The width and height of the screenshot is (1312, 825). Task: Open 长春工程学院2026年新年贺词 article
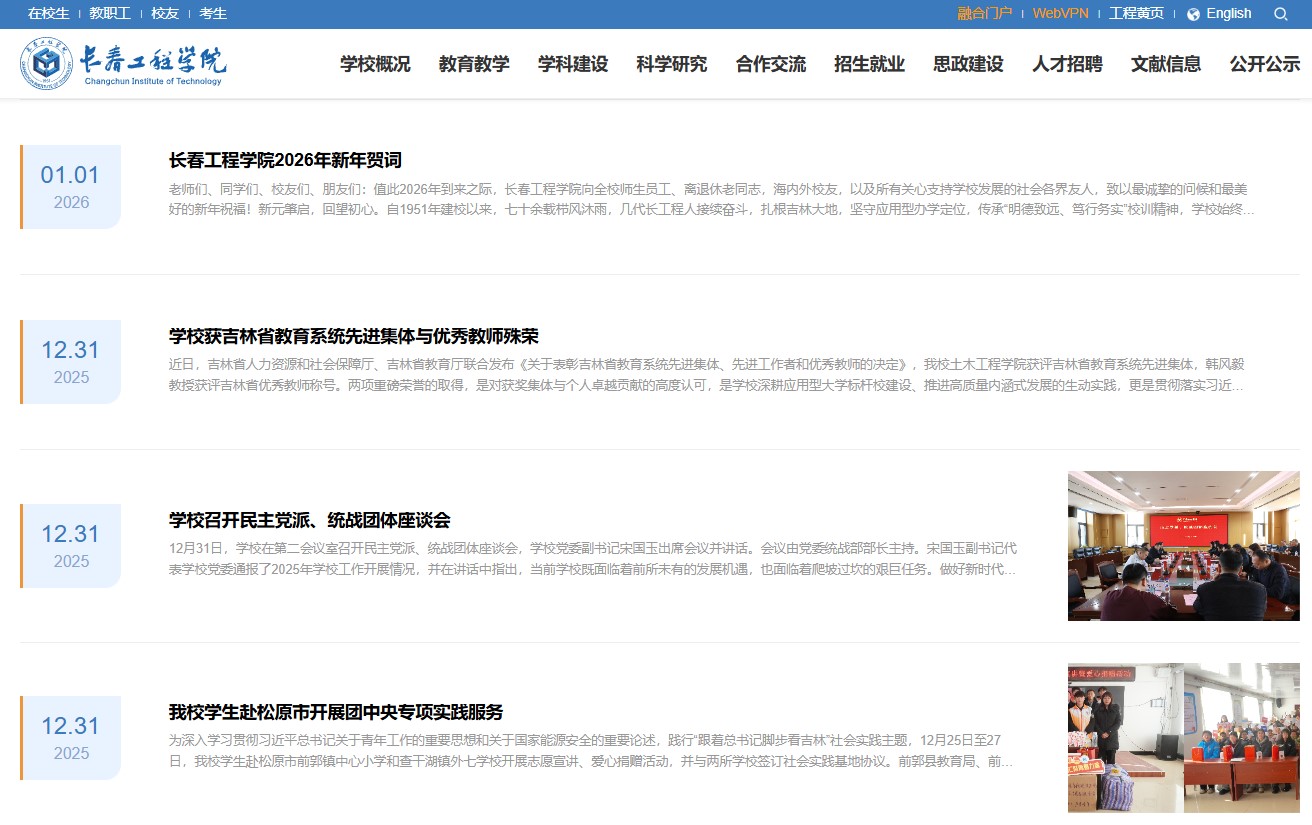[x=285, y=160]
